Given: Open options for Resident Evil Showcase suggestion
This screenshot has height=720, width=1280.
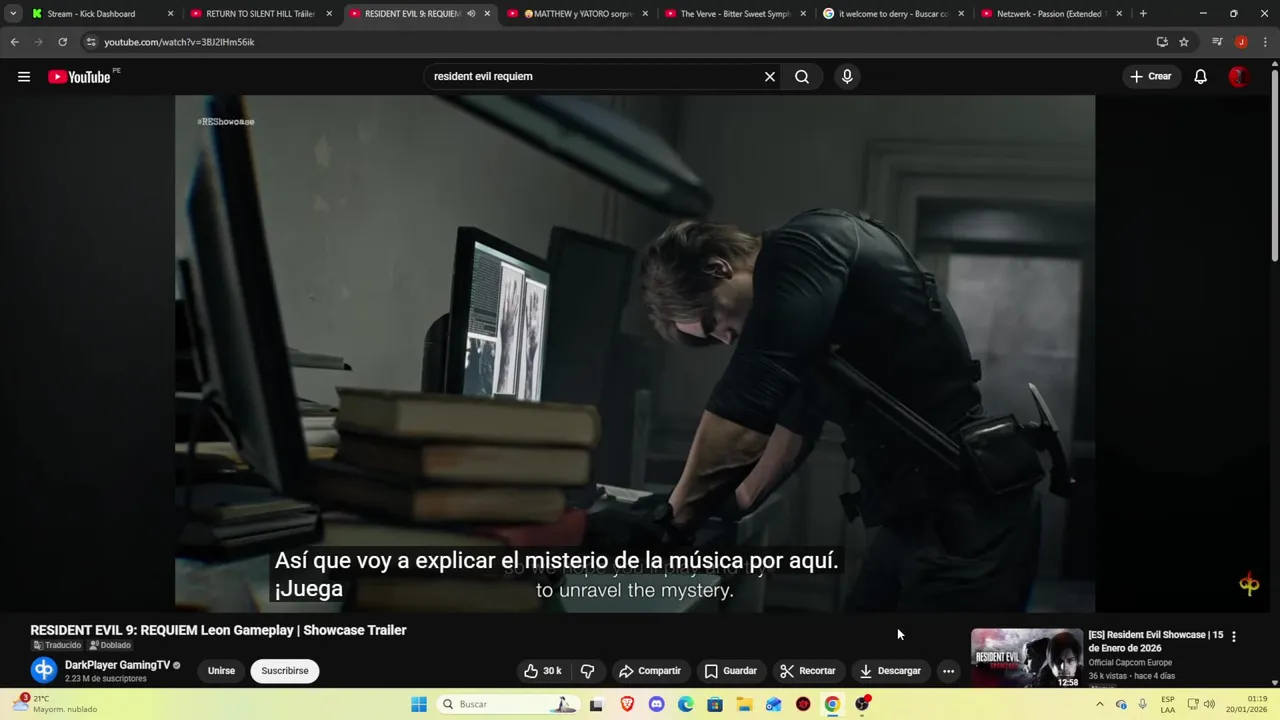Looking at the screenshot, I should [x=1233, y=636].
